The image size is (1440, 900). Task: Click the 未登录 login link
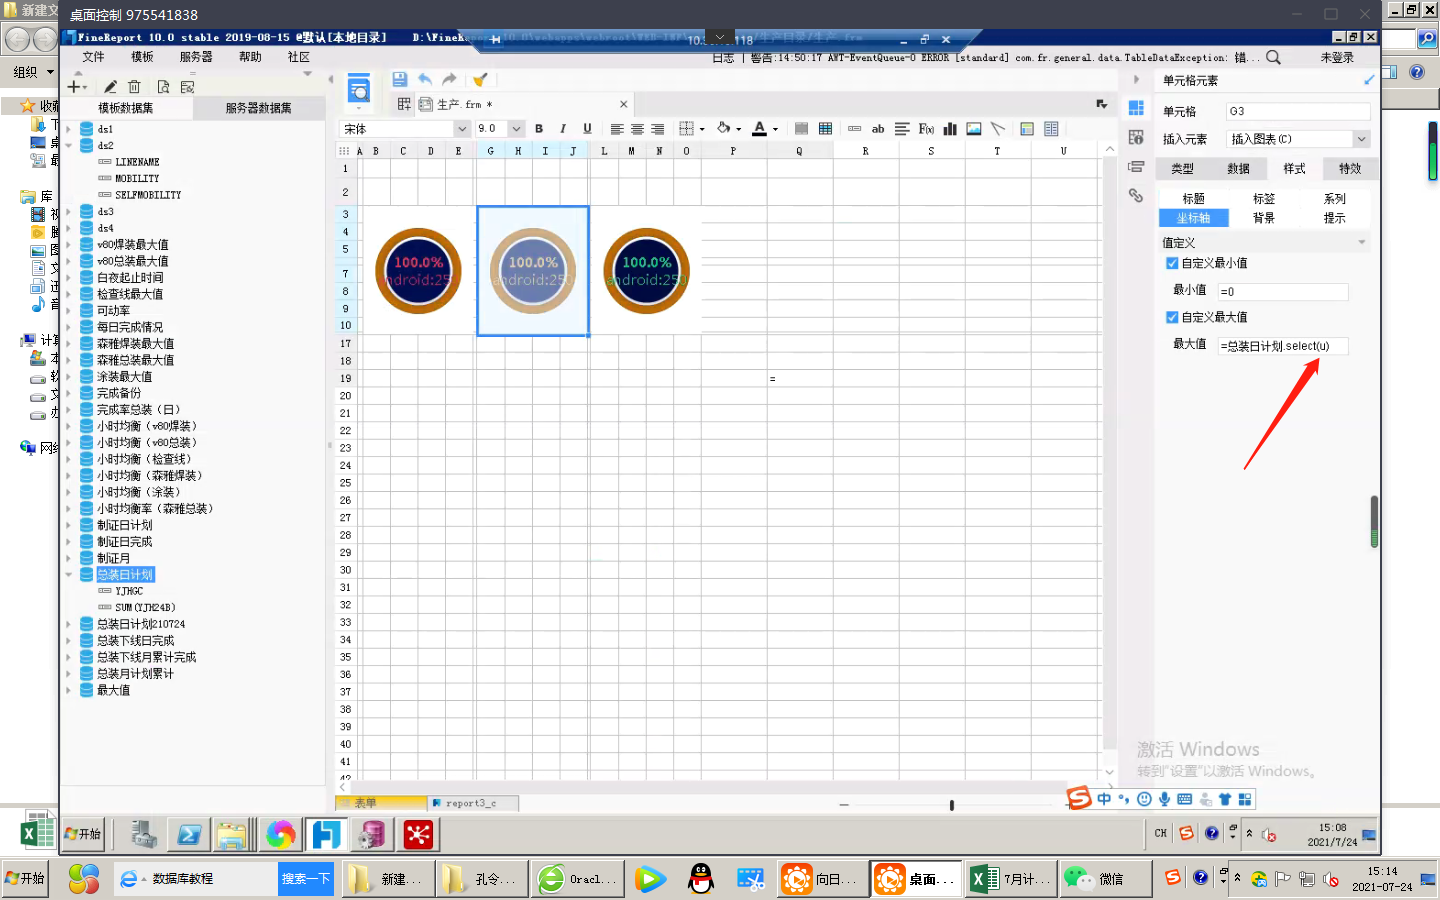(1337, 57)
